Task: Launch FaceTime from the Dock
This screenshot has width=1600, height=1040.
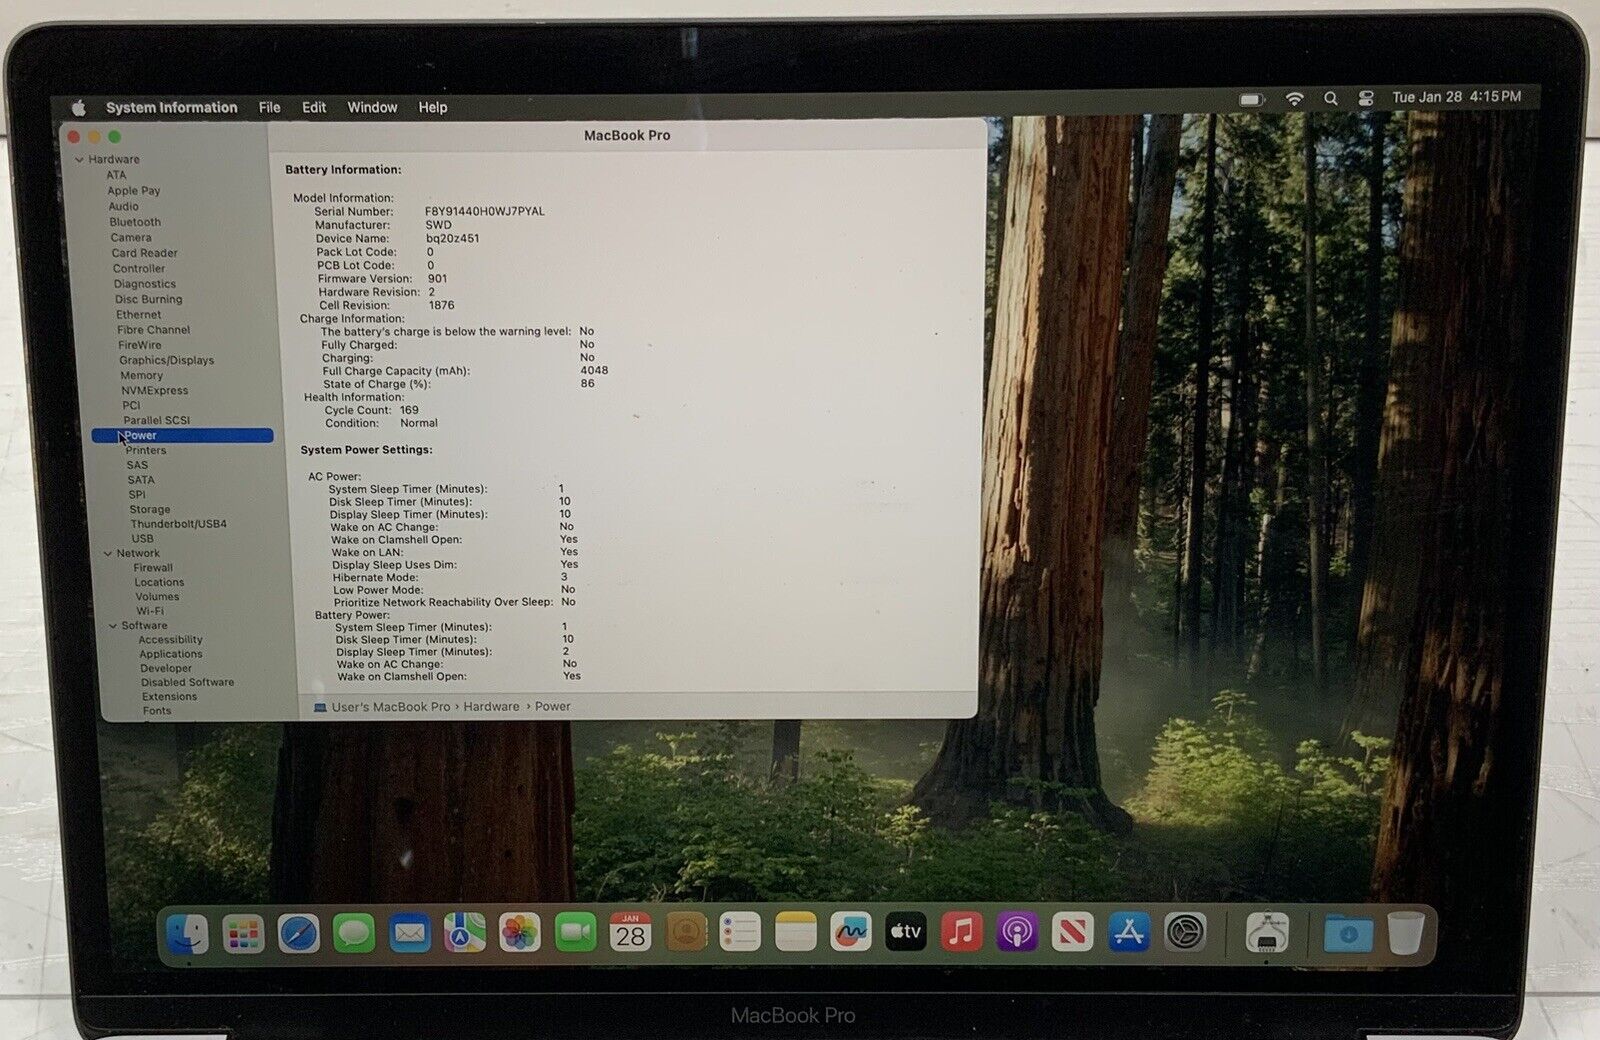Action: (x=575, y=934)
